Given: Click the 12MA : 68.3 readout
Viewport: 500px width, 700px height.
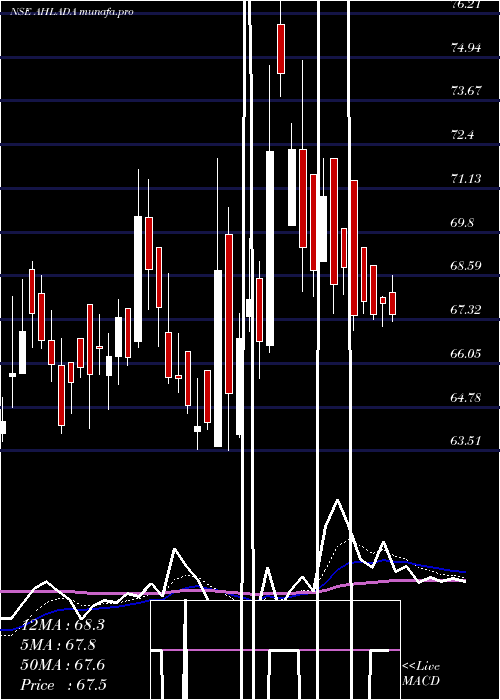Looking at the screenshot, I should point(62,625).
